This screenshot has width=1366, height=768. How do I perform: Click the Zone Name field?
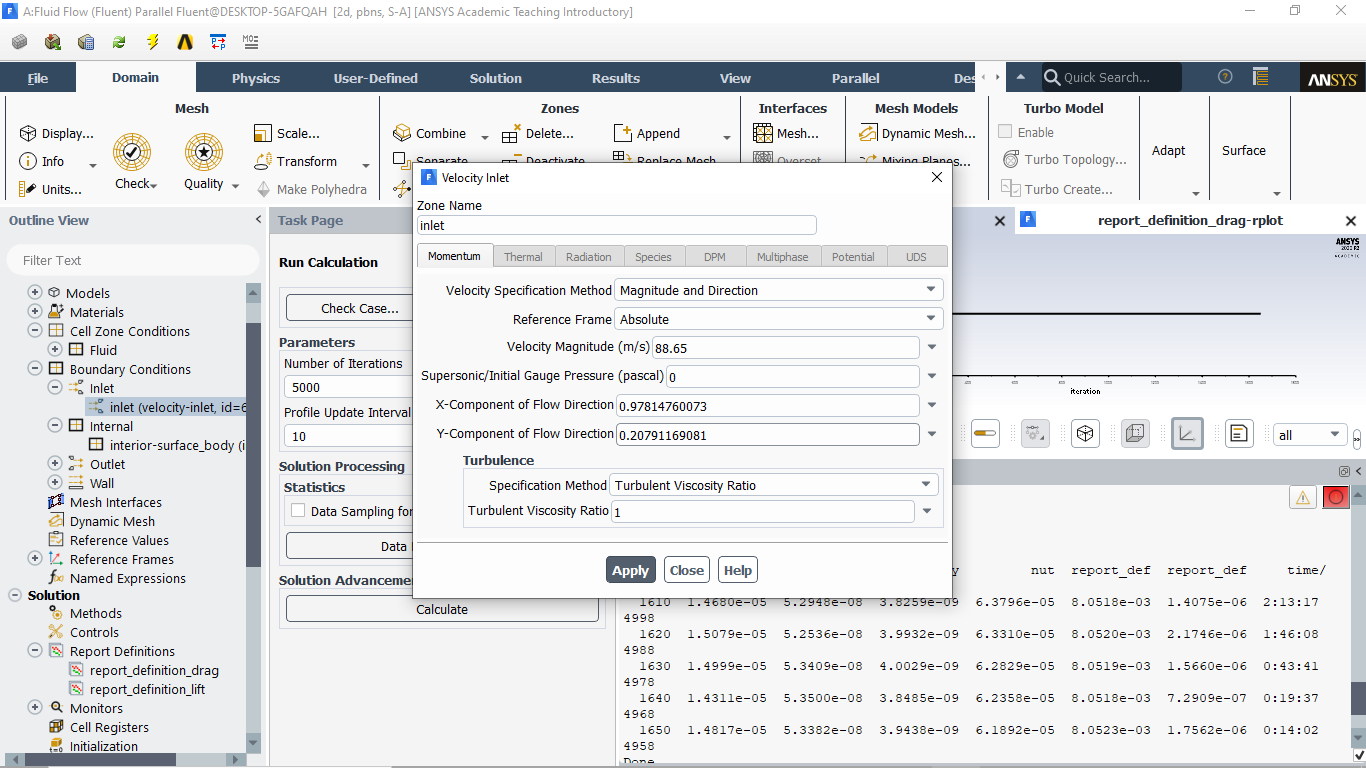(617, 226)
